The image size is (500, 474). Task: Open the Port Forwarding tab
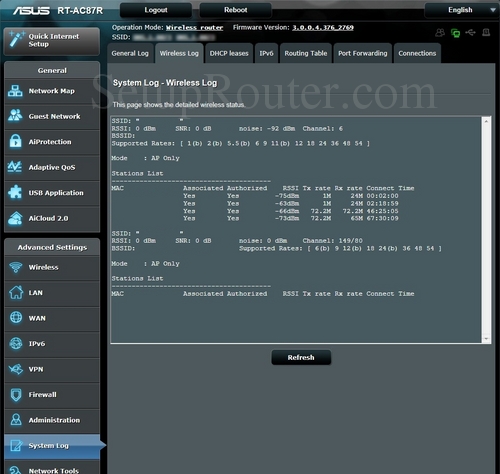[x=363, y=53]
